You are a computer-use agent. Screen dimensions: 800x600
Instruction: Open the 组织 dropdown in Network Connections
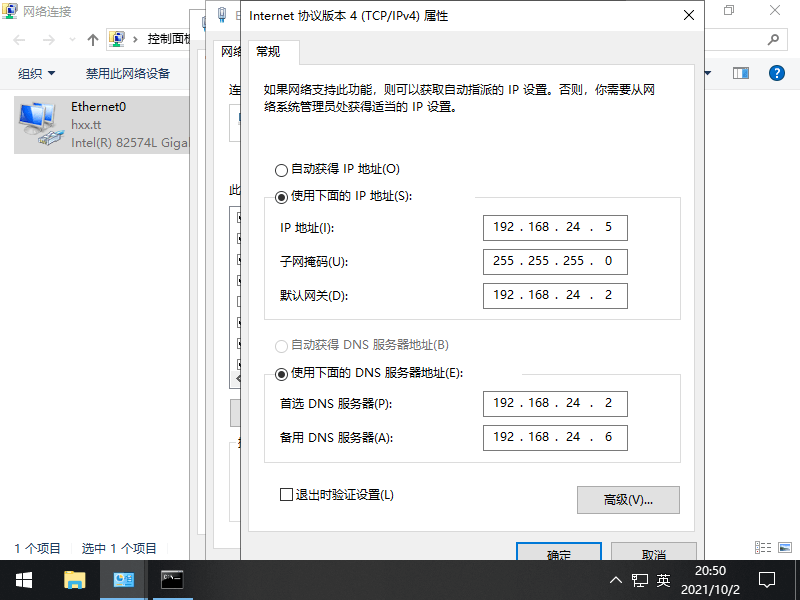(36, 73)
